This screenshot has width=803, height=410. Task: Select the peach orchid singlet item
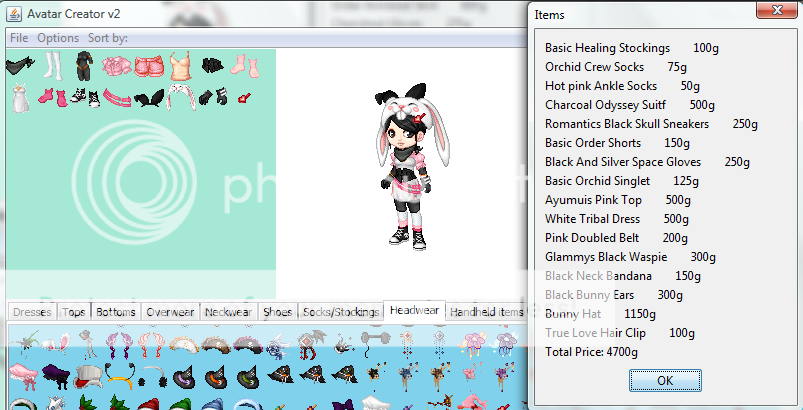click(x=180, y=67)
